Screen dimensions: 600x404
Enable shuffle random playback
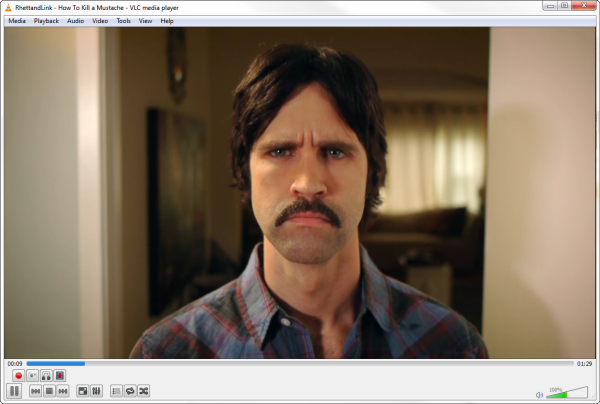tap(144, 390)
